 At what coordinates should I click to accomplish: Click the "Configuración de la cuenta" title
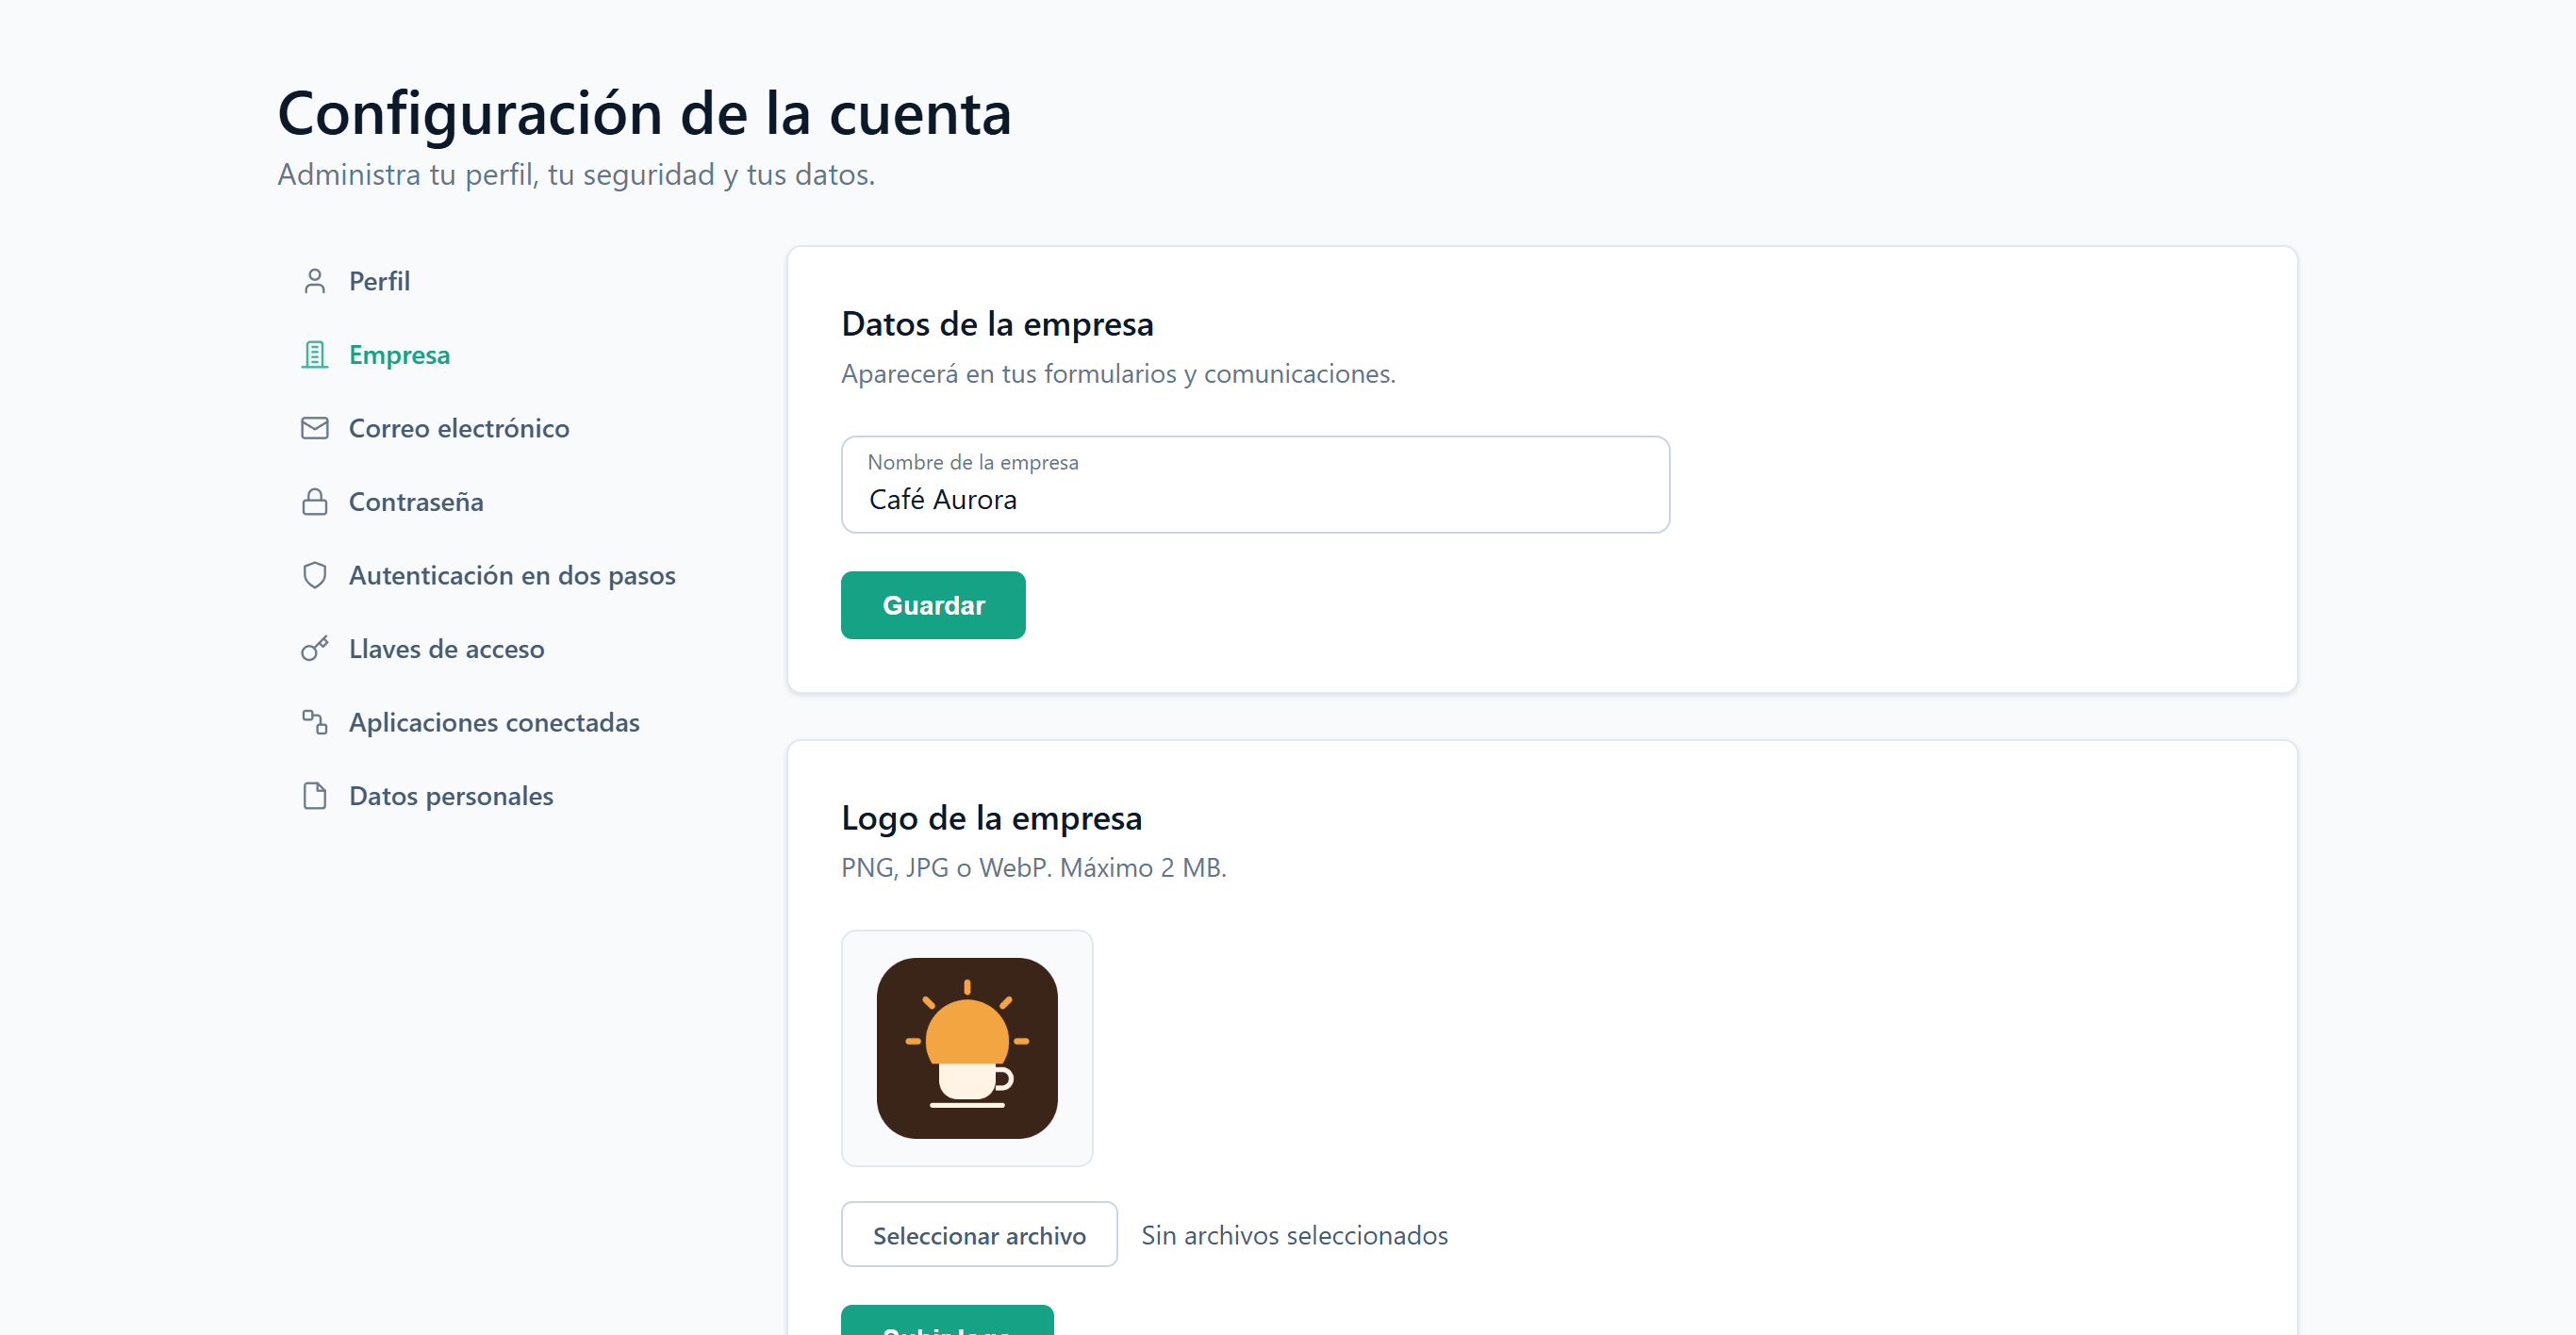pos(644,113)
